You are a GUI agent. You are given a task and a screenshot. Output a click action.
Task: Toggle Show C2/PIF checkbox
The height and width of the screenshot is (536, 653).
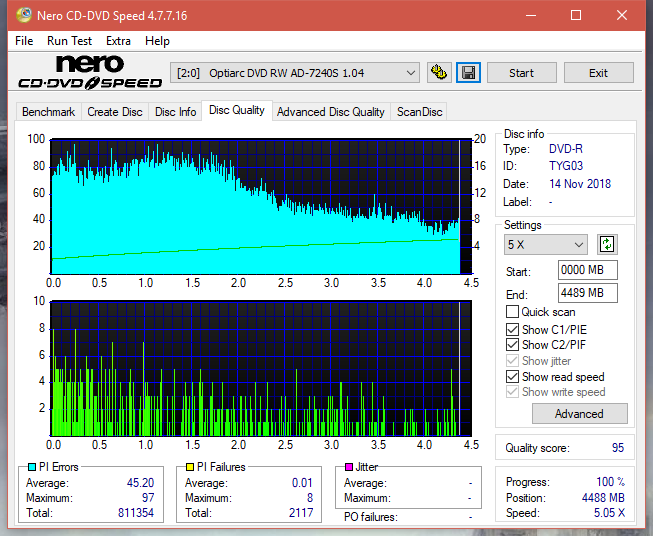coord(512,344)
